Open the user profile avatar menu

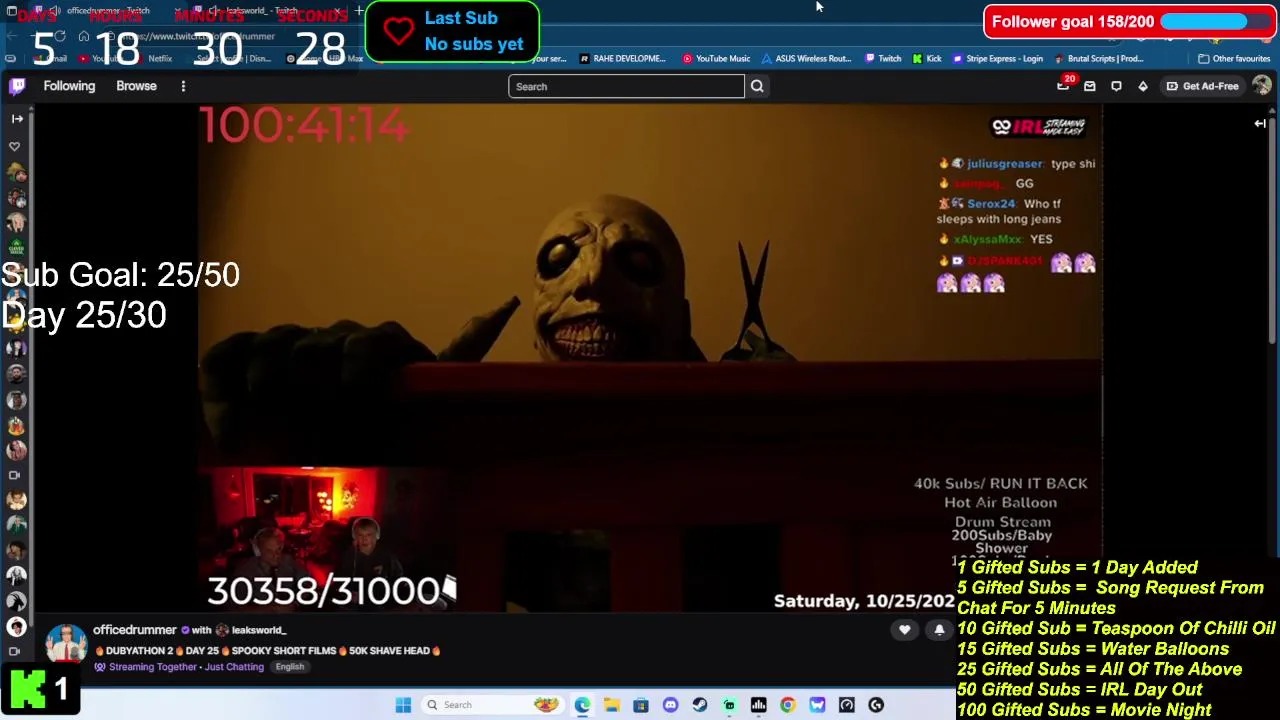[x=1261, y=86]
